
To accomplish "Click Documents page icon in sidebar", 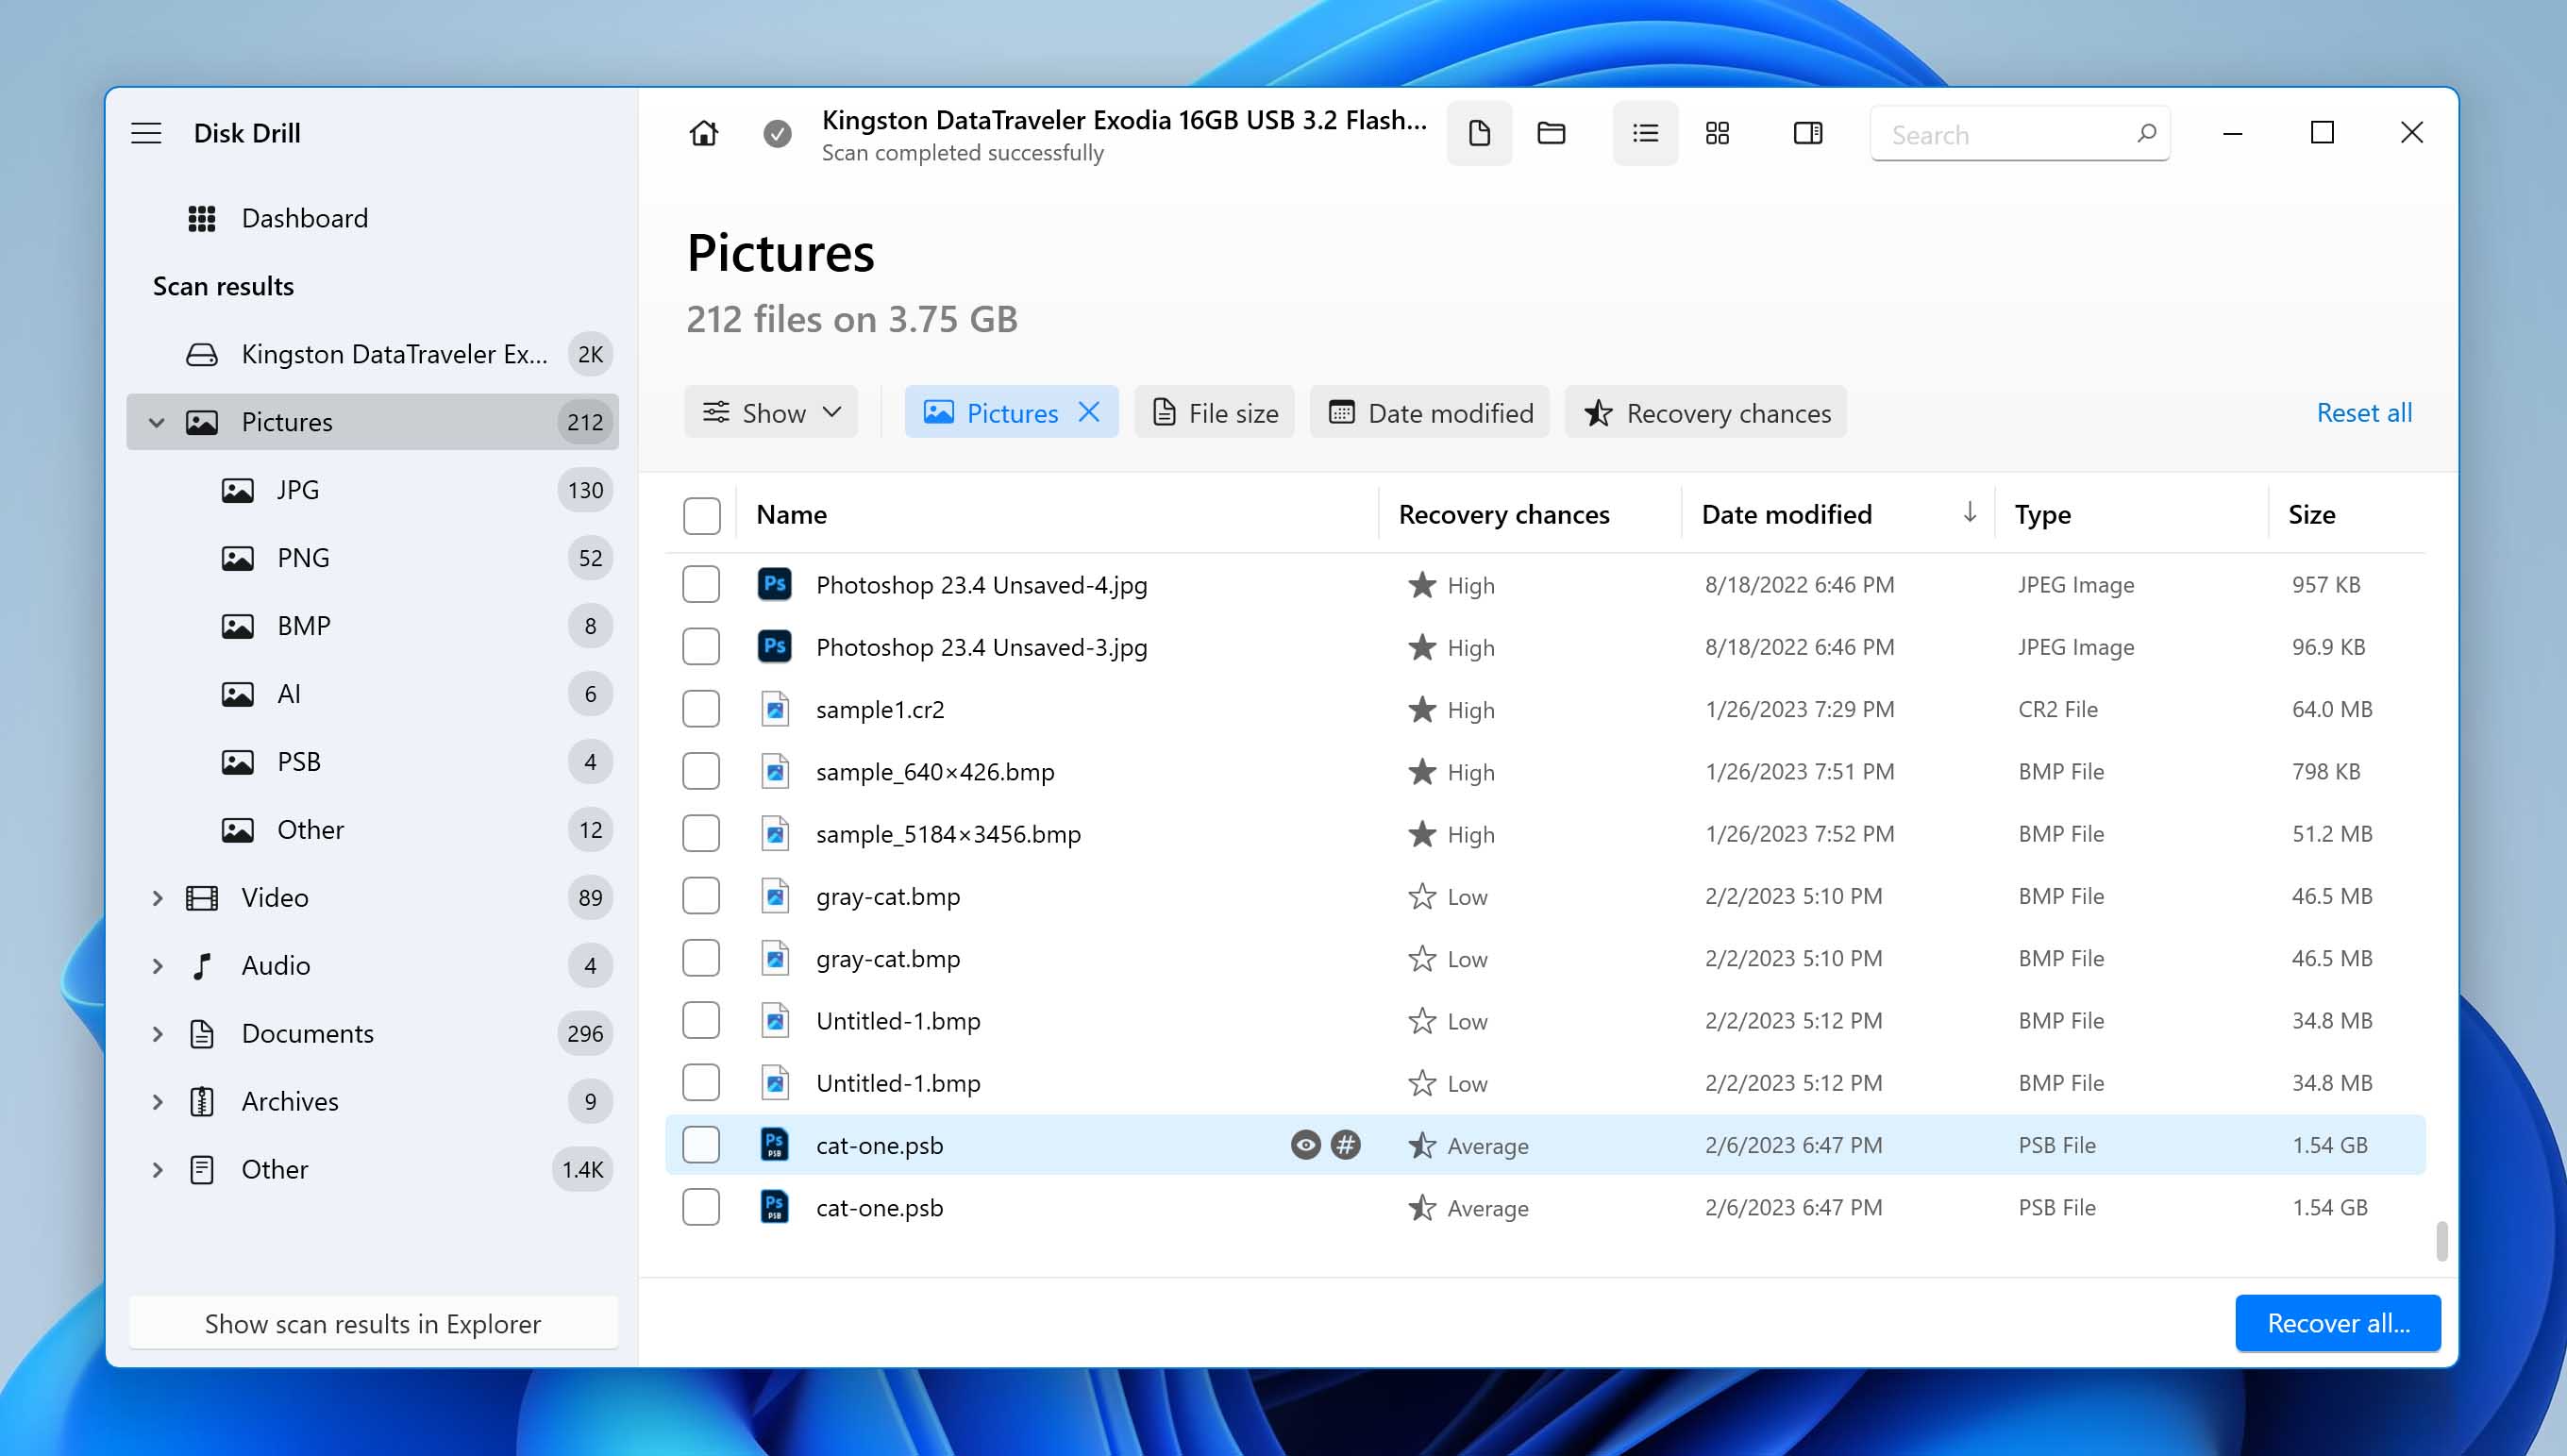I will (202, 1033).
